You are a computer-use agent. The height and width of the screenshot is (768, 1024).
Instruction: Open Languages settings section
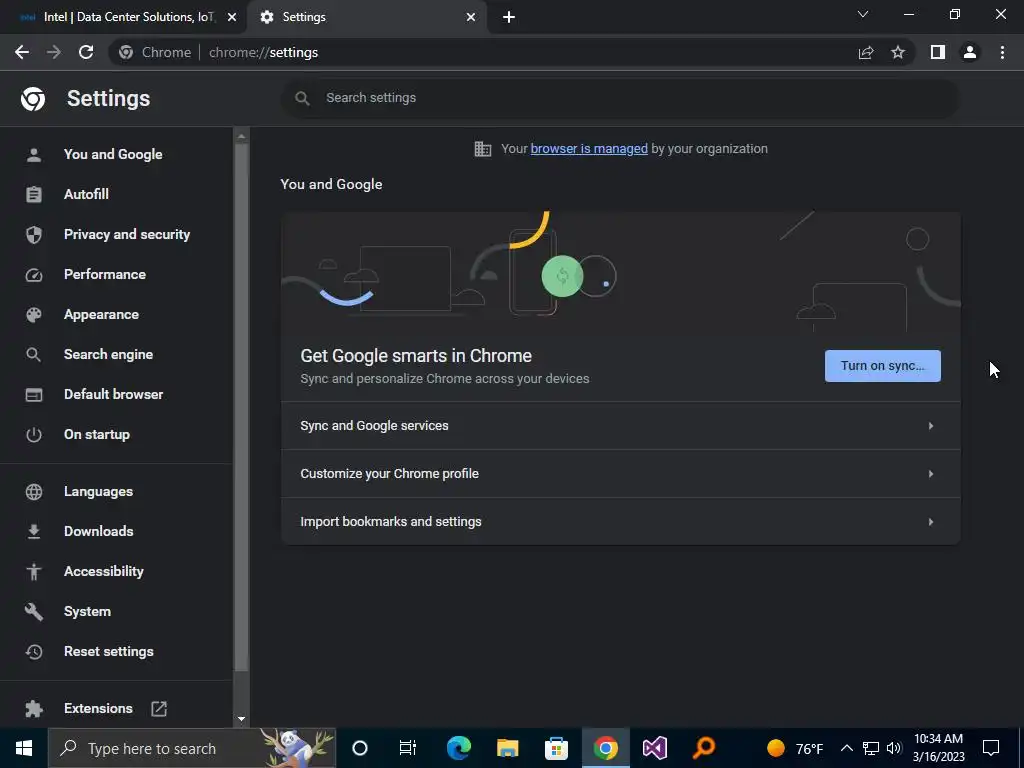98,492
